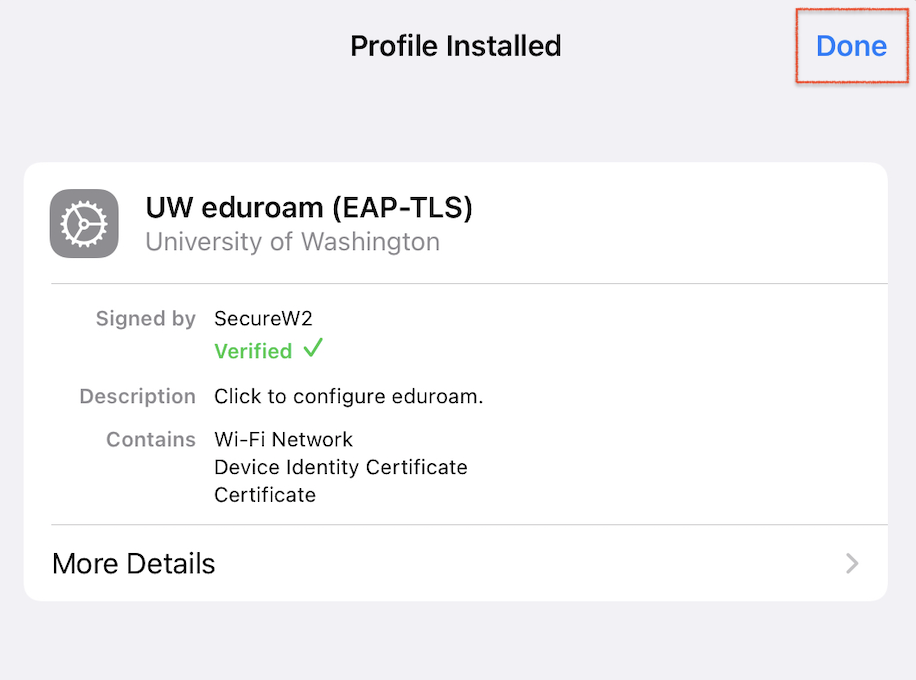Click the More Details label text
Screen dimensions: 916x680
coord(134,564)
